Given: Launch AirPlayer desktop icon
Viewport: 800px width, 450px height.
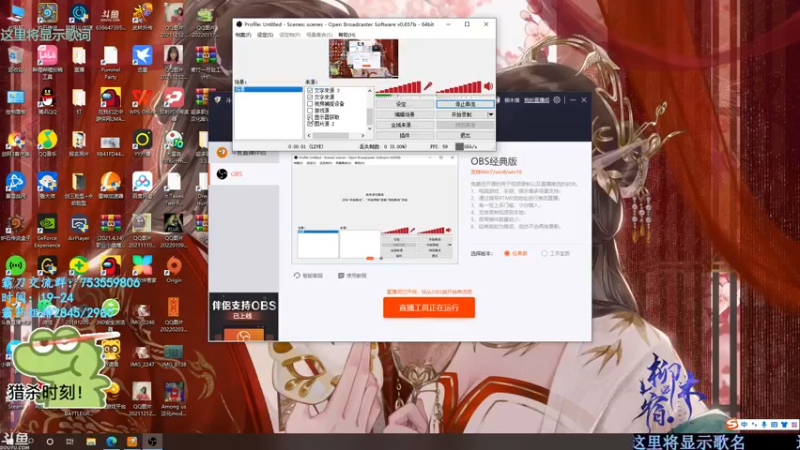Looking at the screenshot, I should (x=79, y=227).
